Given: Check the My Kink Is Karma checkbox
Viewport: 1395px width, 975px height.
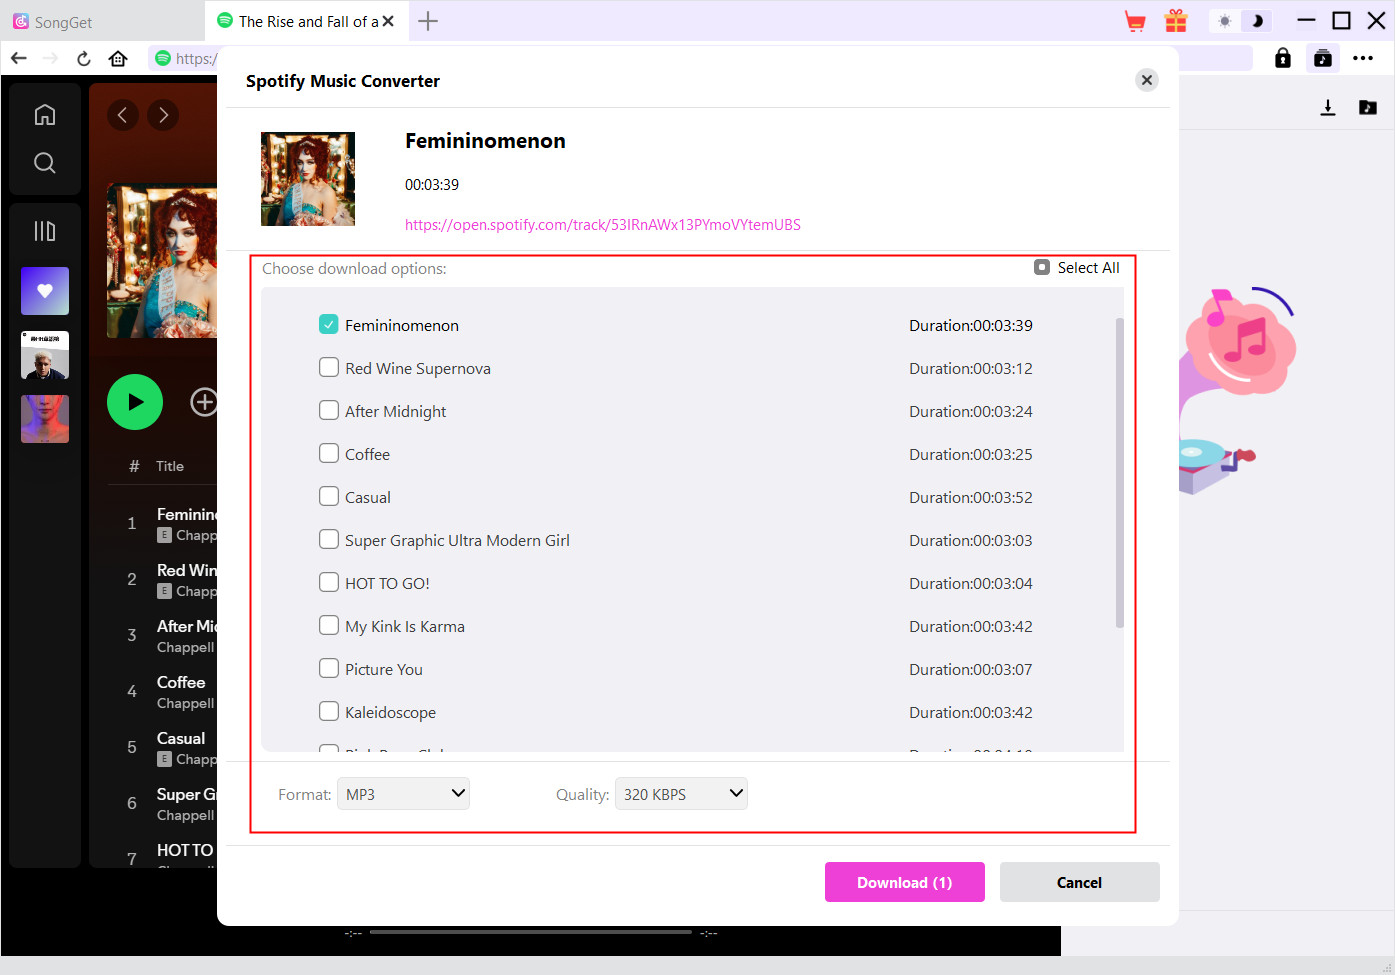Looking at the screenshot, I should click(329, 625).
